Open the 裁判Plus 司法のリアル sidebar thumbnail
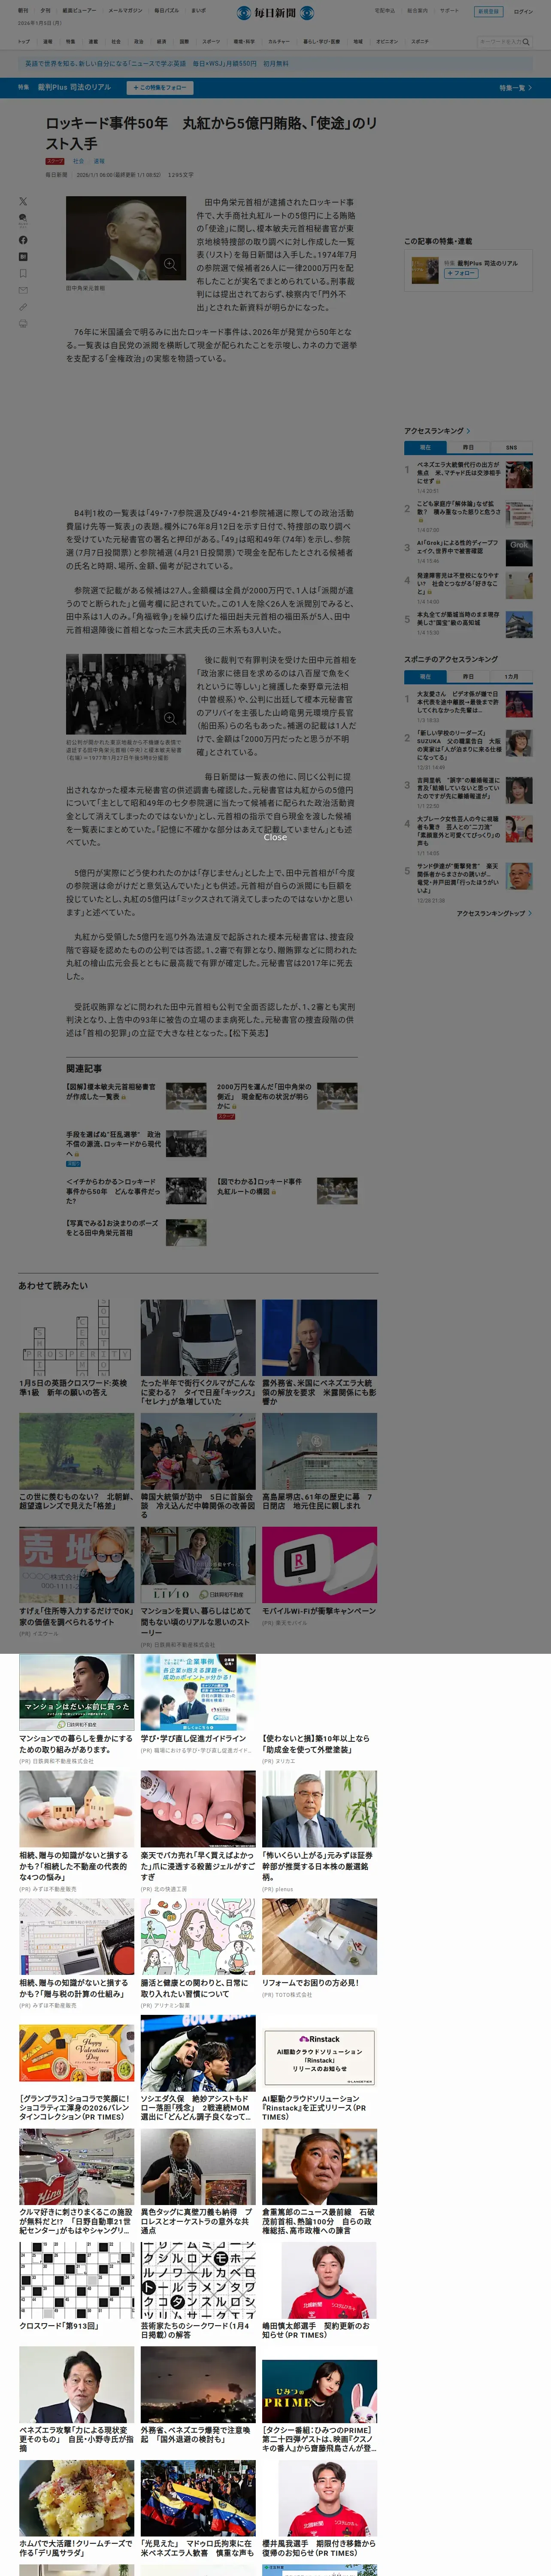The image size is (551, 2576). pyautogui.click(x=424, y=269)
